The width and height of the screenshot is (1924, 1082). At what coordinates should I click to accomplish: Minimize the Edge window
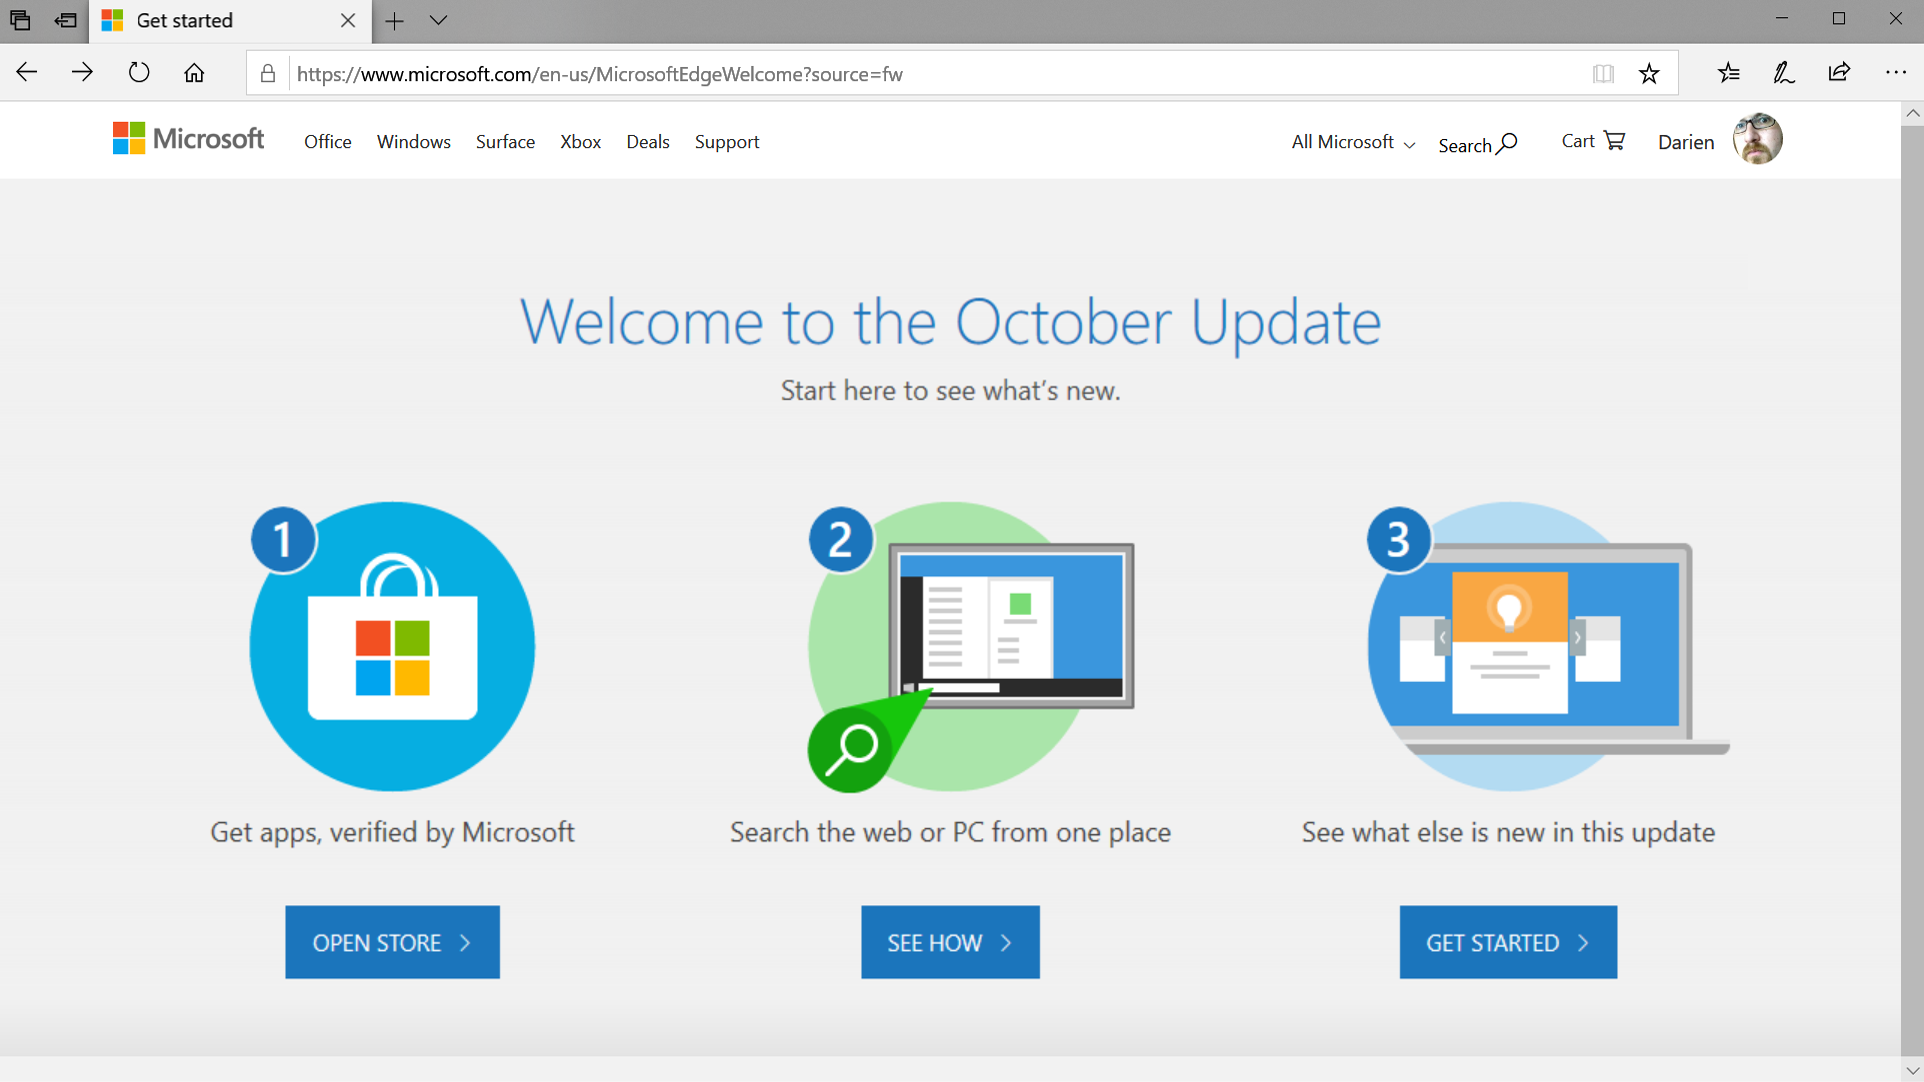pos(1781,19)
